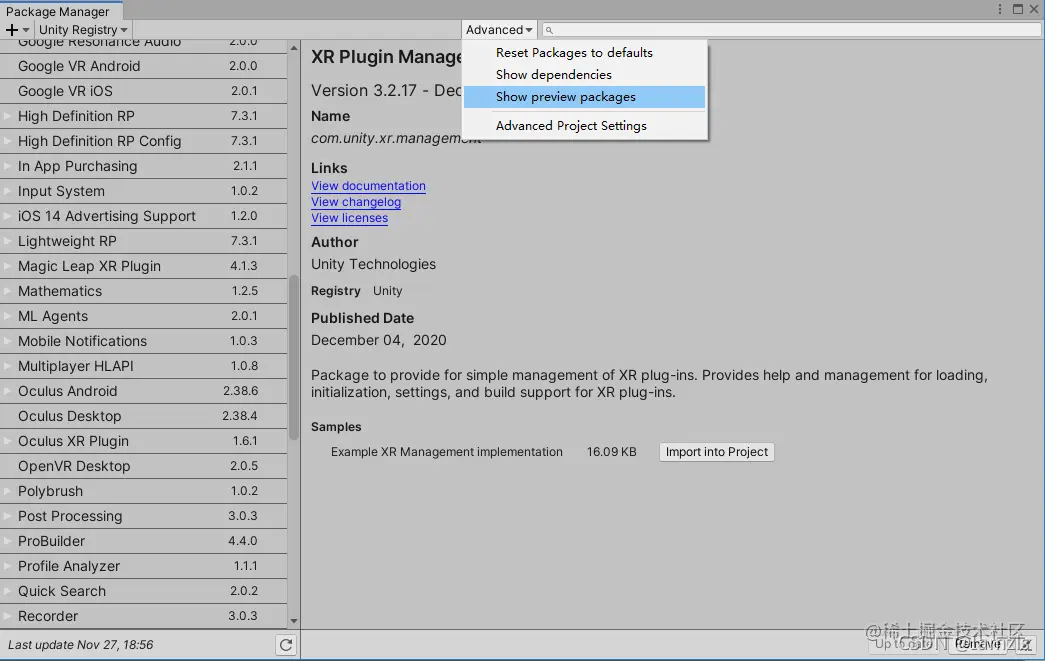Click the refresh package list icon
This screenshot has width=1045, height=661.
pyautogui.click(x=286, y=645)
